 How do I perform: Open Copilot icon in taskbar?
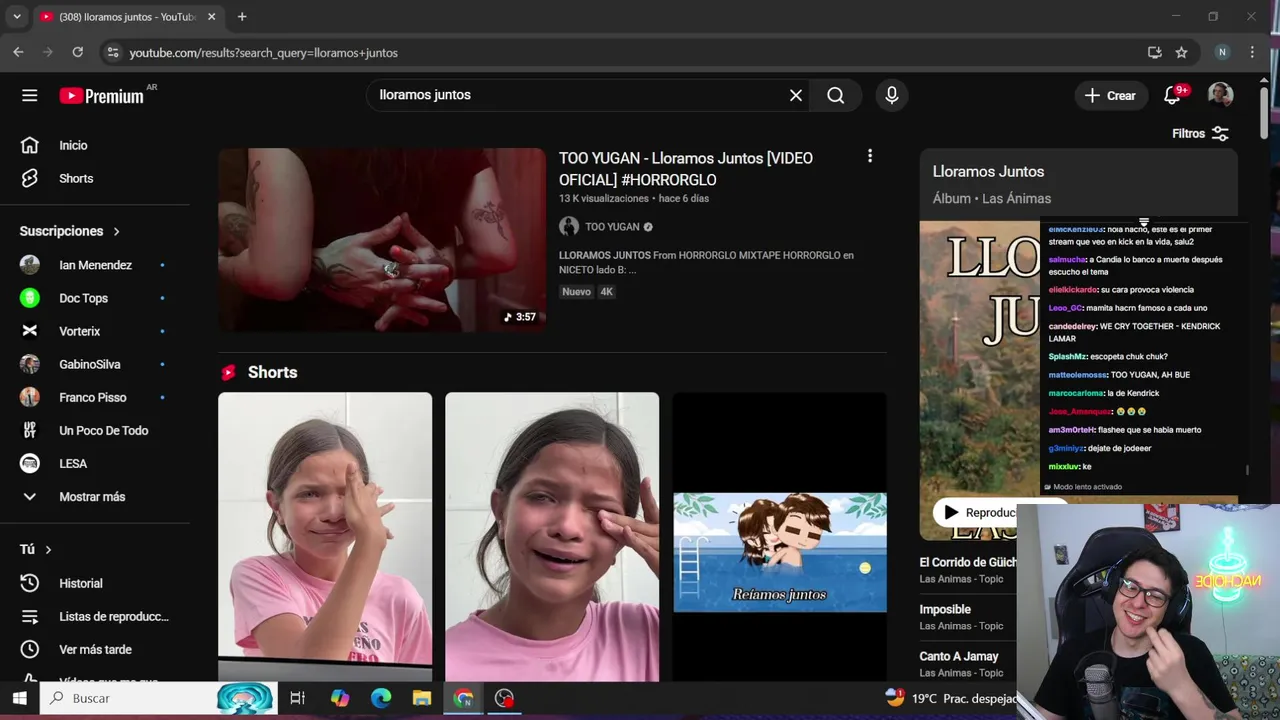340,698
